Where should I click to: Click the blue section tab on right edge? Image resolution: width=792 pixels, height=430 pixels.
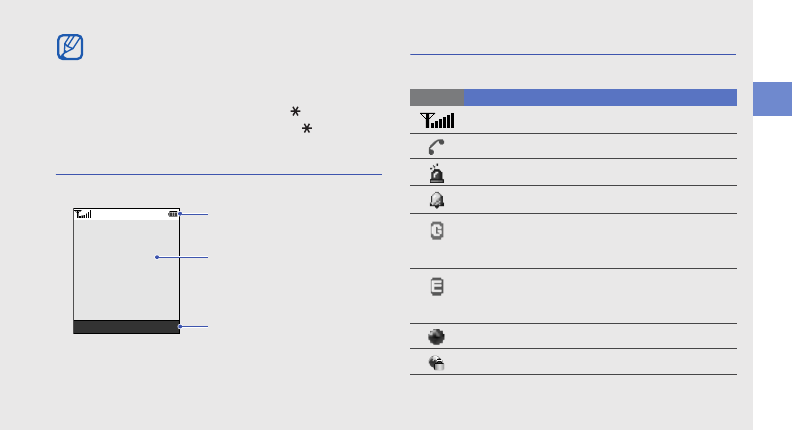coord(770,99)
